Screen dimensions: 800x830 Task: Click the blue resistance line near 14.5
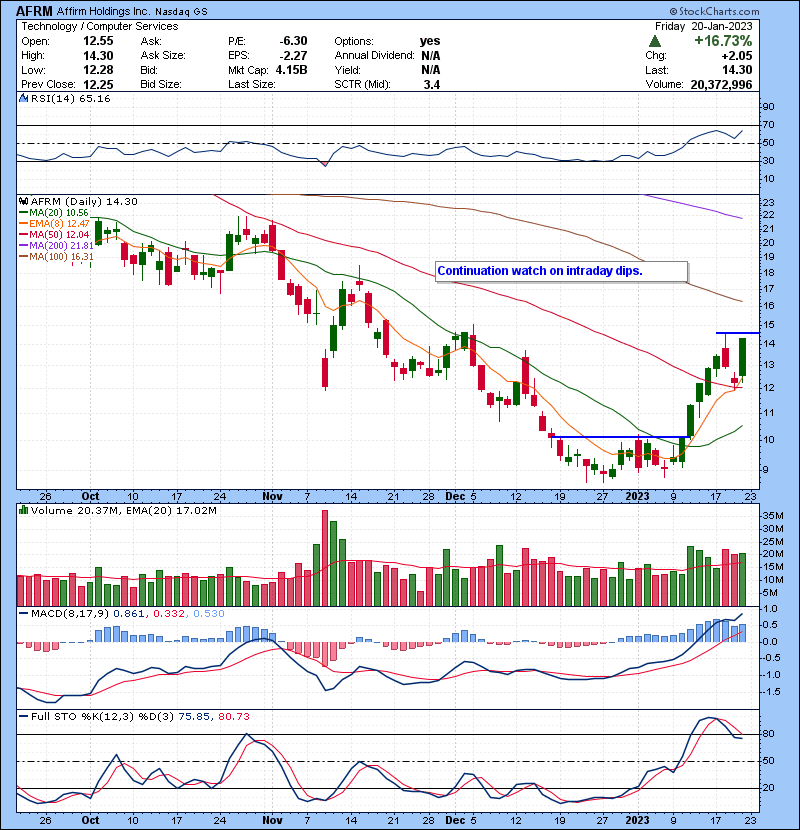tap(737, 332)
